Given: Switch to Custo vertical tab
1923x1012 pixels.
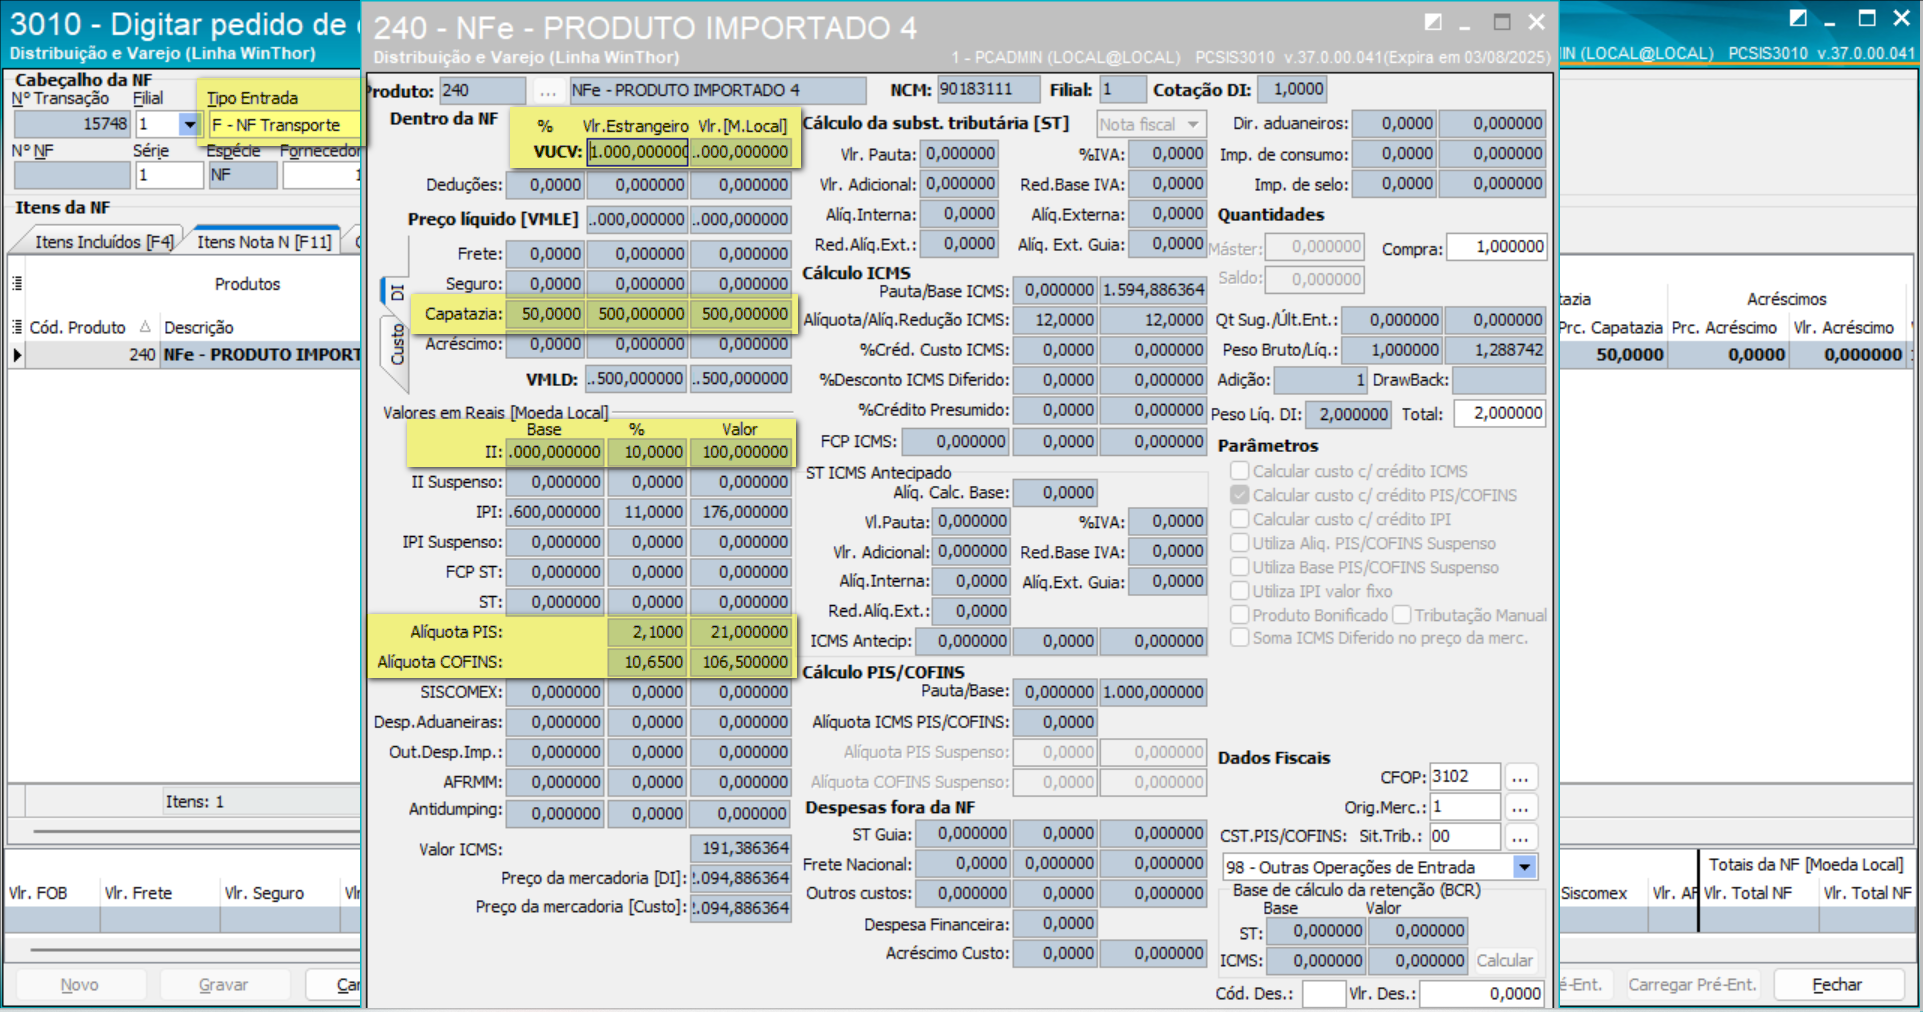Looking at the screenshot, I should point(396,344).
